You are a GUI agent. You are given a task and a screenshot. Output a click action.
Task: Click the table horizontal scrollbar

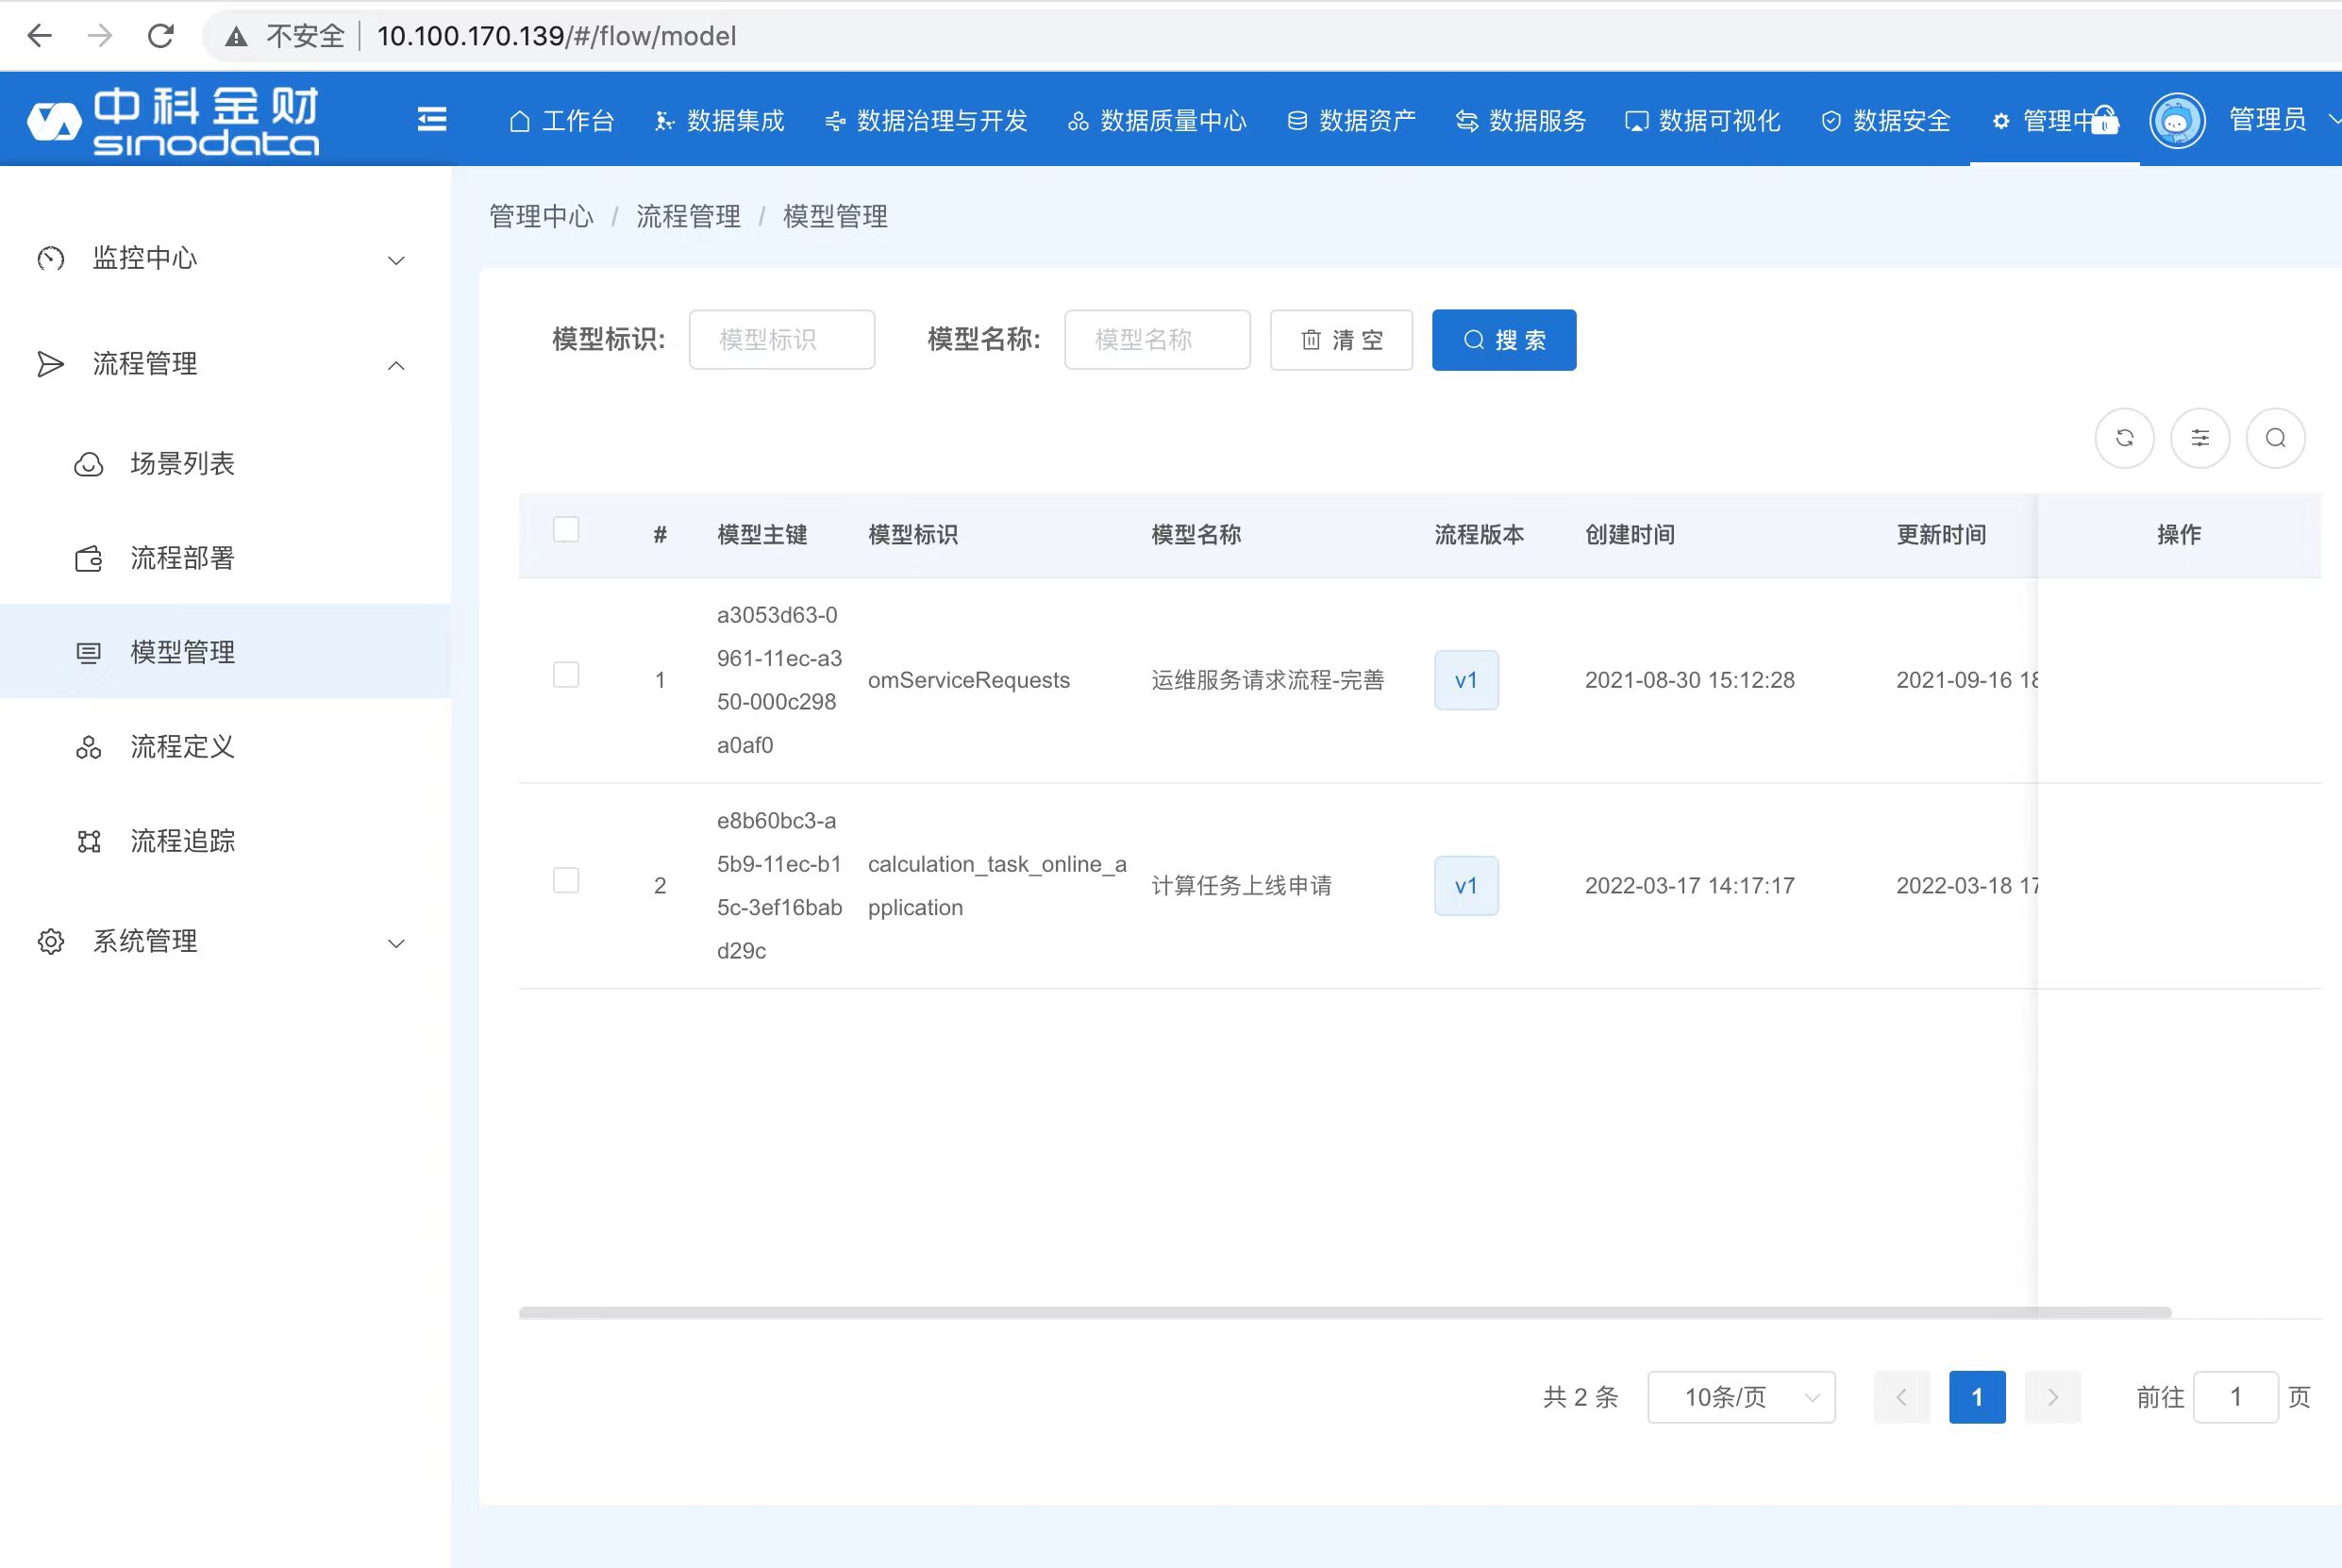pyautogui.click(x=1345, y=1312)
